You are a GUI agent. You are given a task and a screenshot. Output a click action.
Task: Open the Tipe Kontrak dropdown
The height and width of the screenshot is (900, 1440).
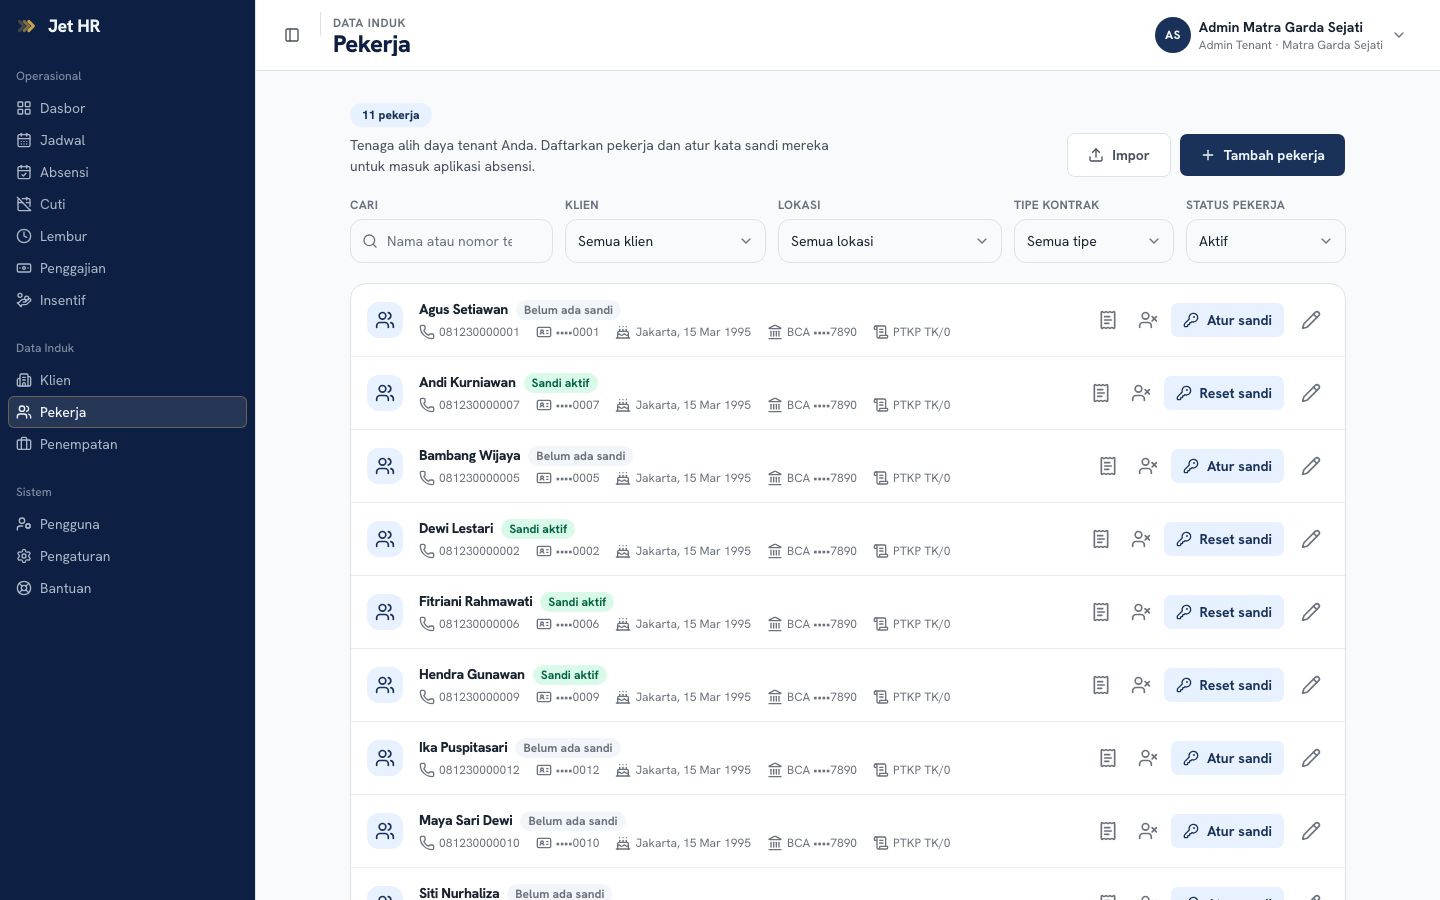(1093, 241)
